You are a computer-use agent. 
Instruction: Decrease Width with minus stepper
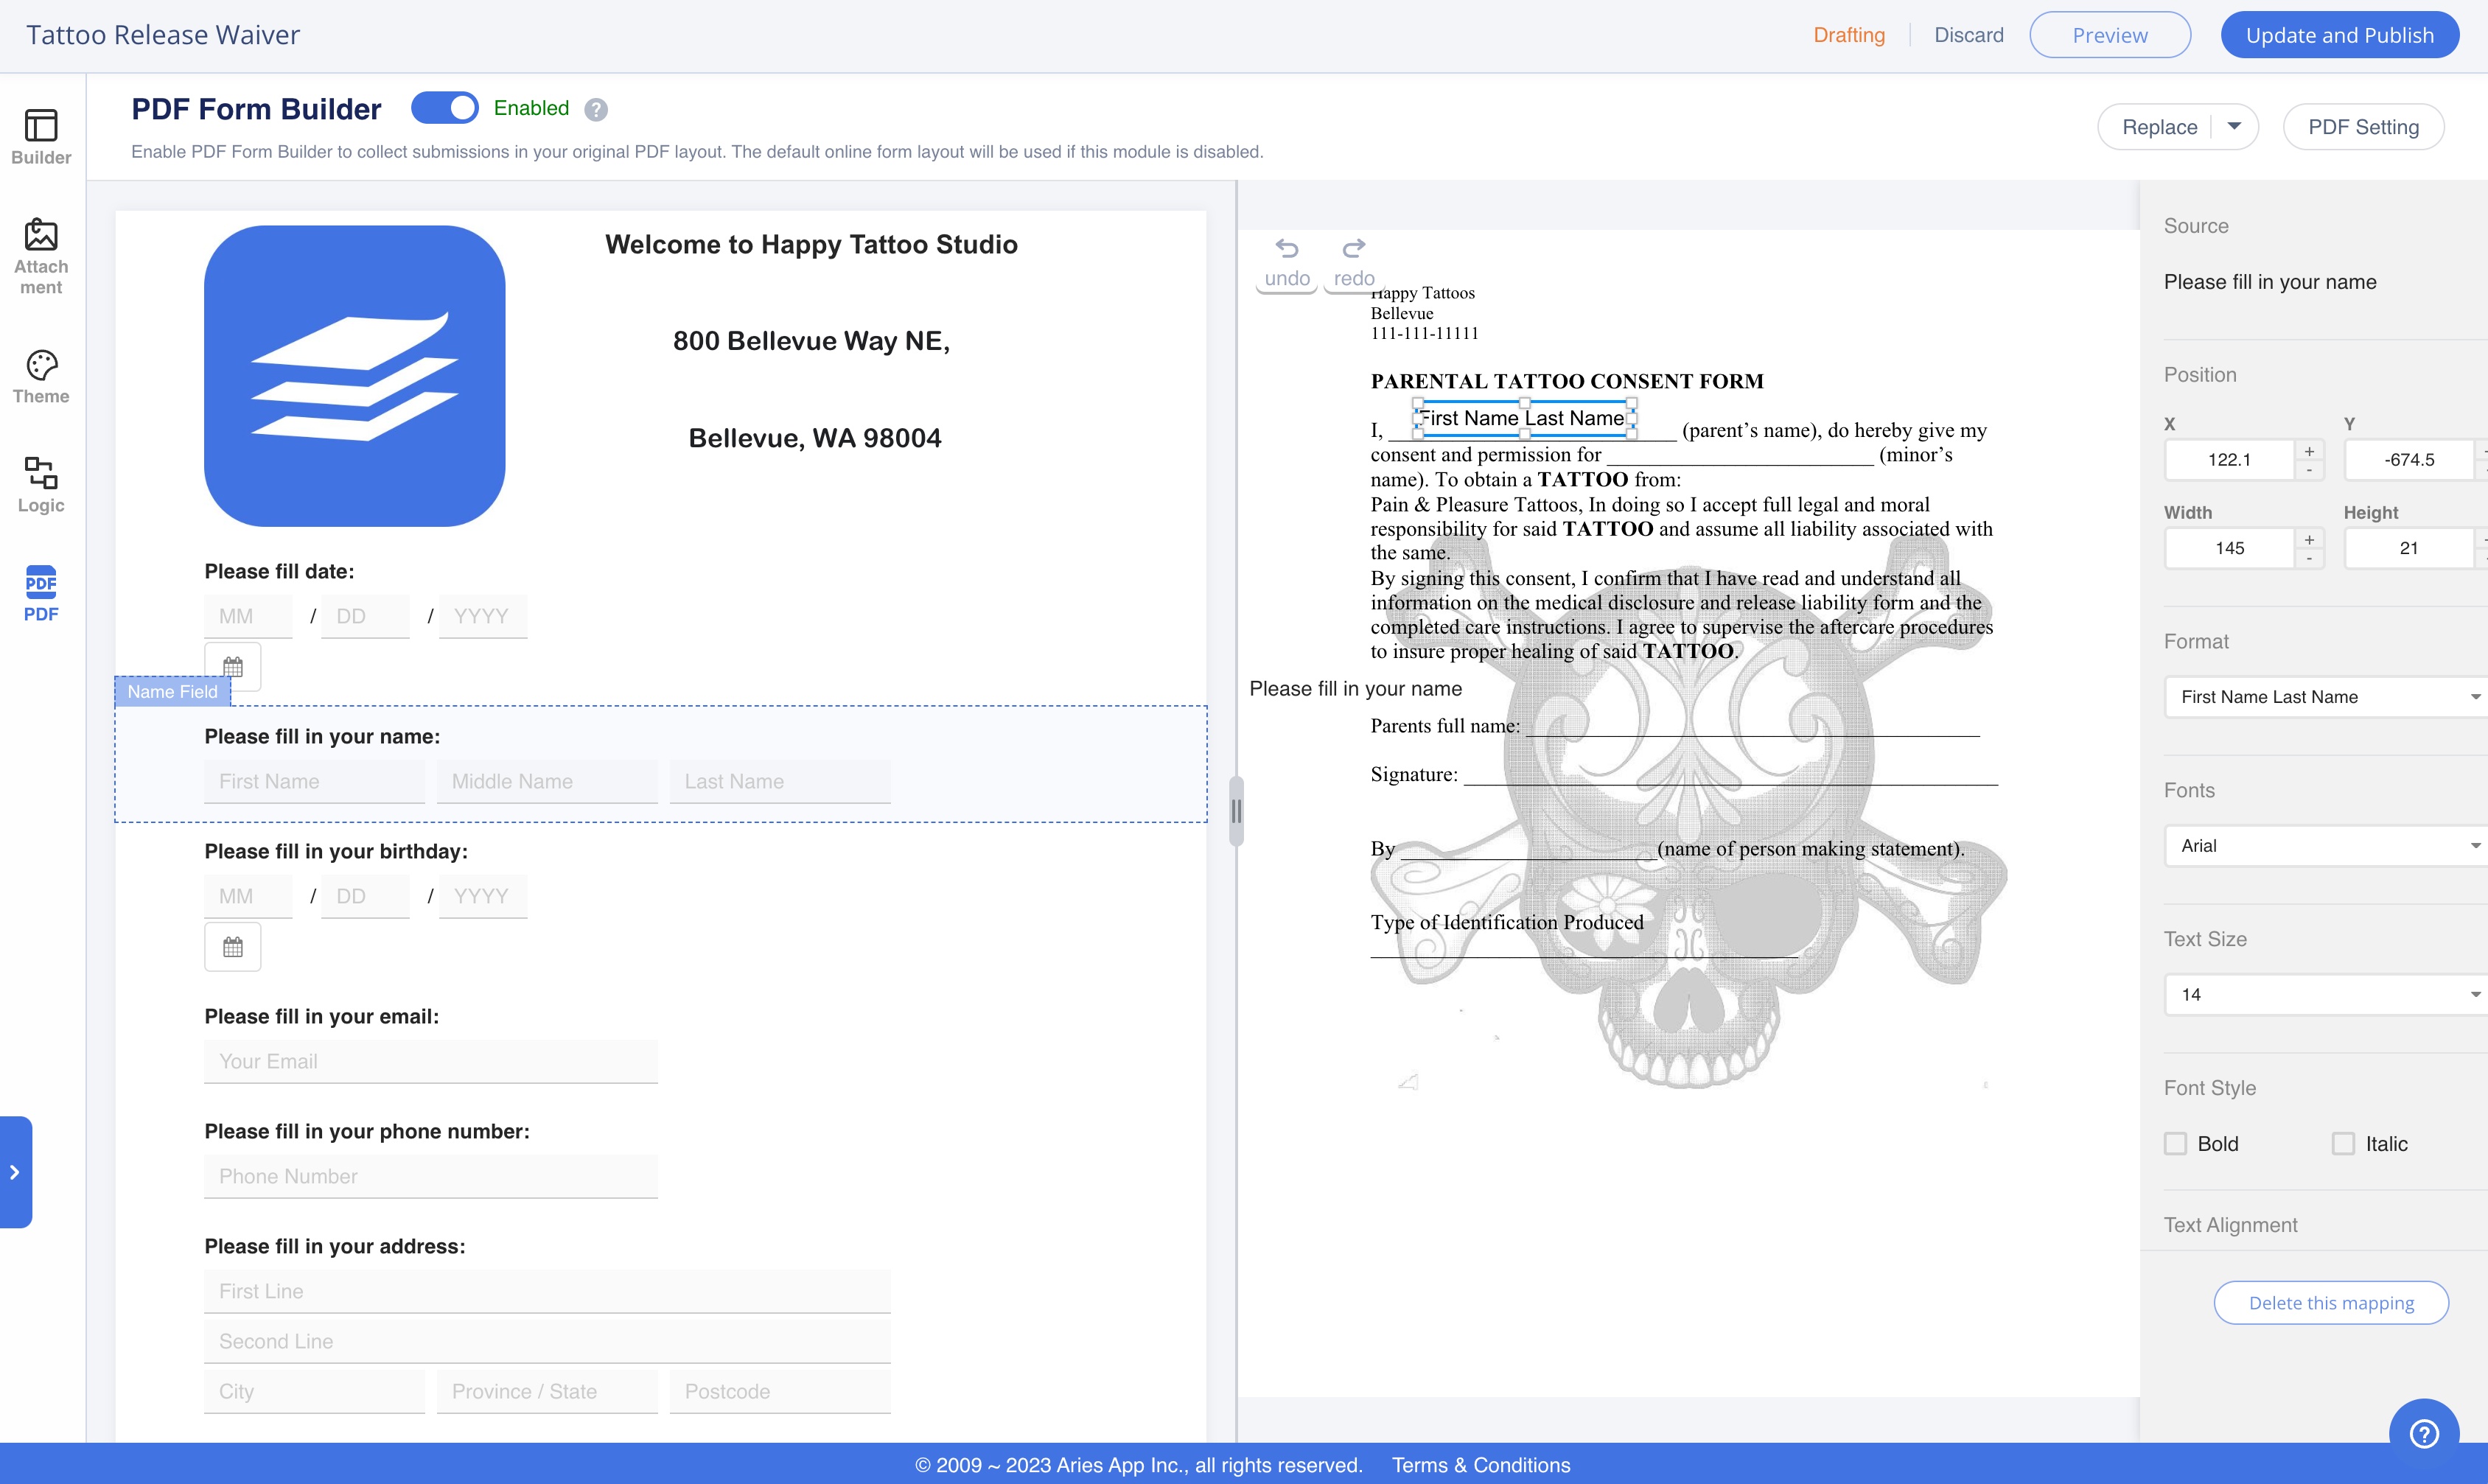pos(2310,558)
